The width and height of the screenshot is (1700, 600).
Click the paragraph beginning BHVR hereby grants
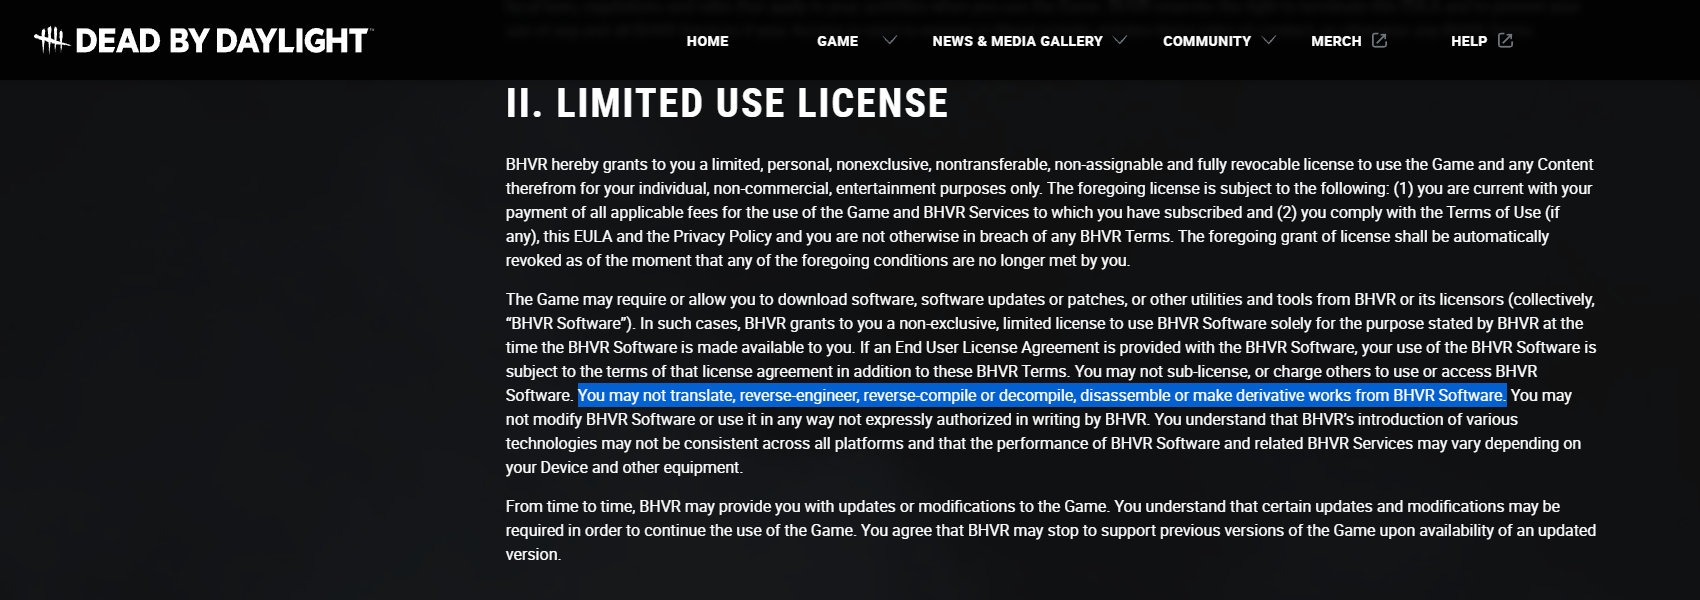(1049, 212)
